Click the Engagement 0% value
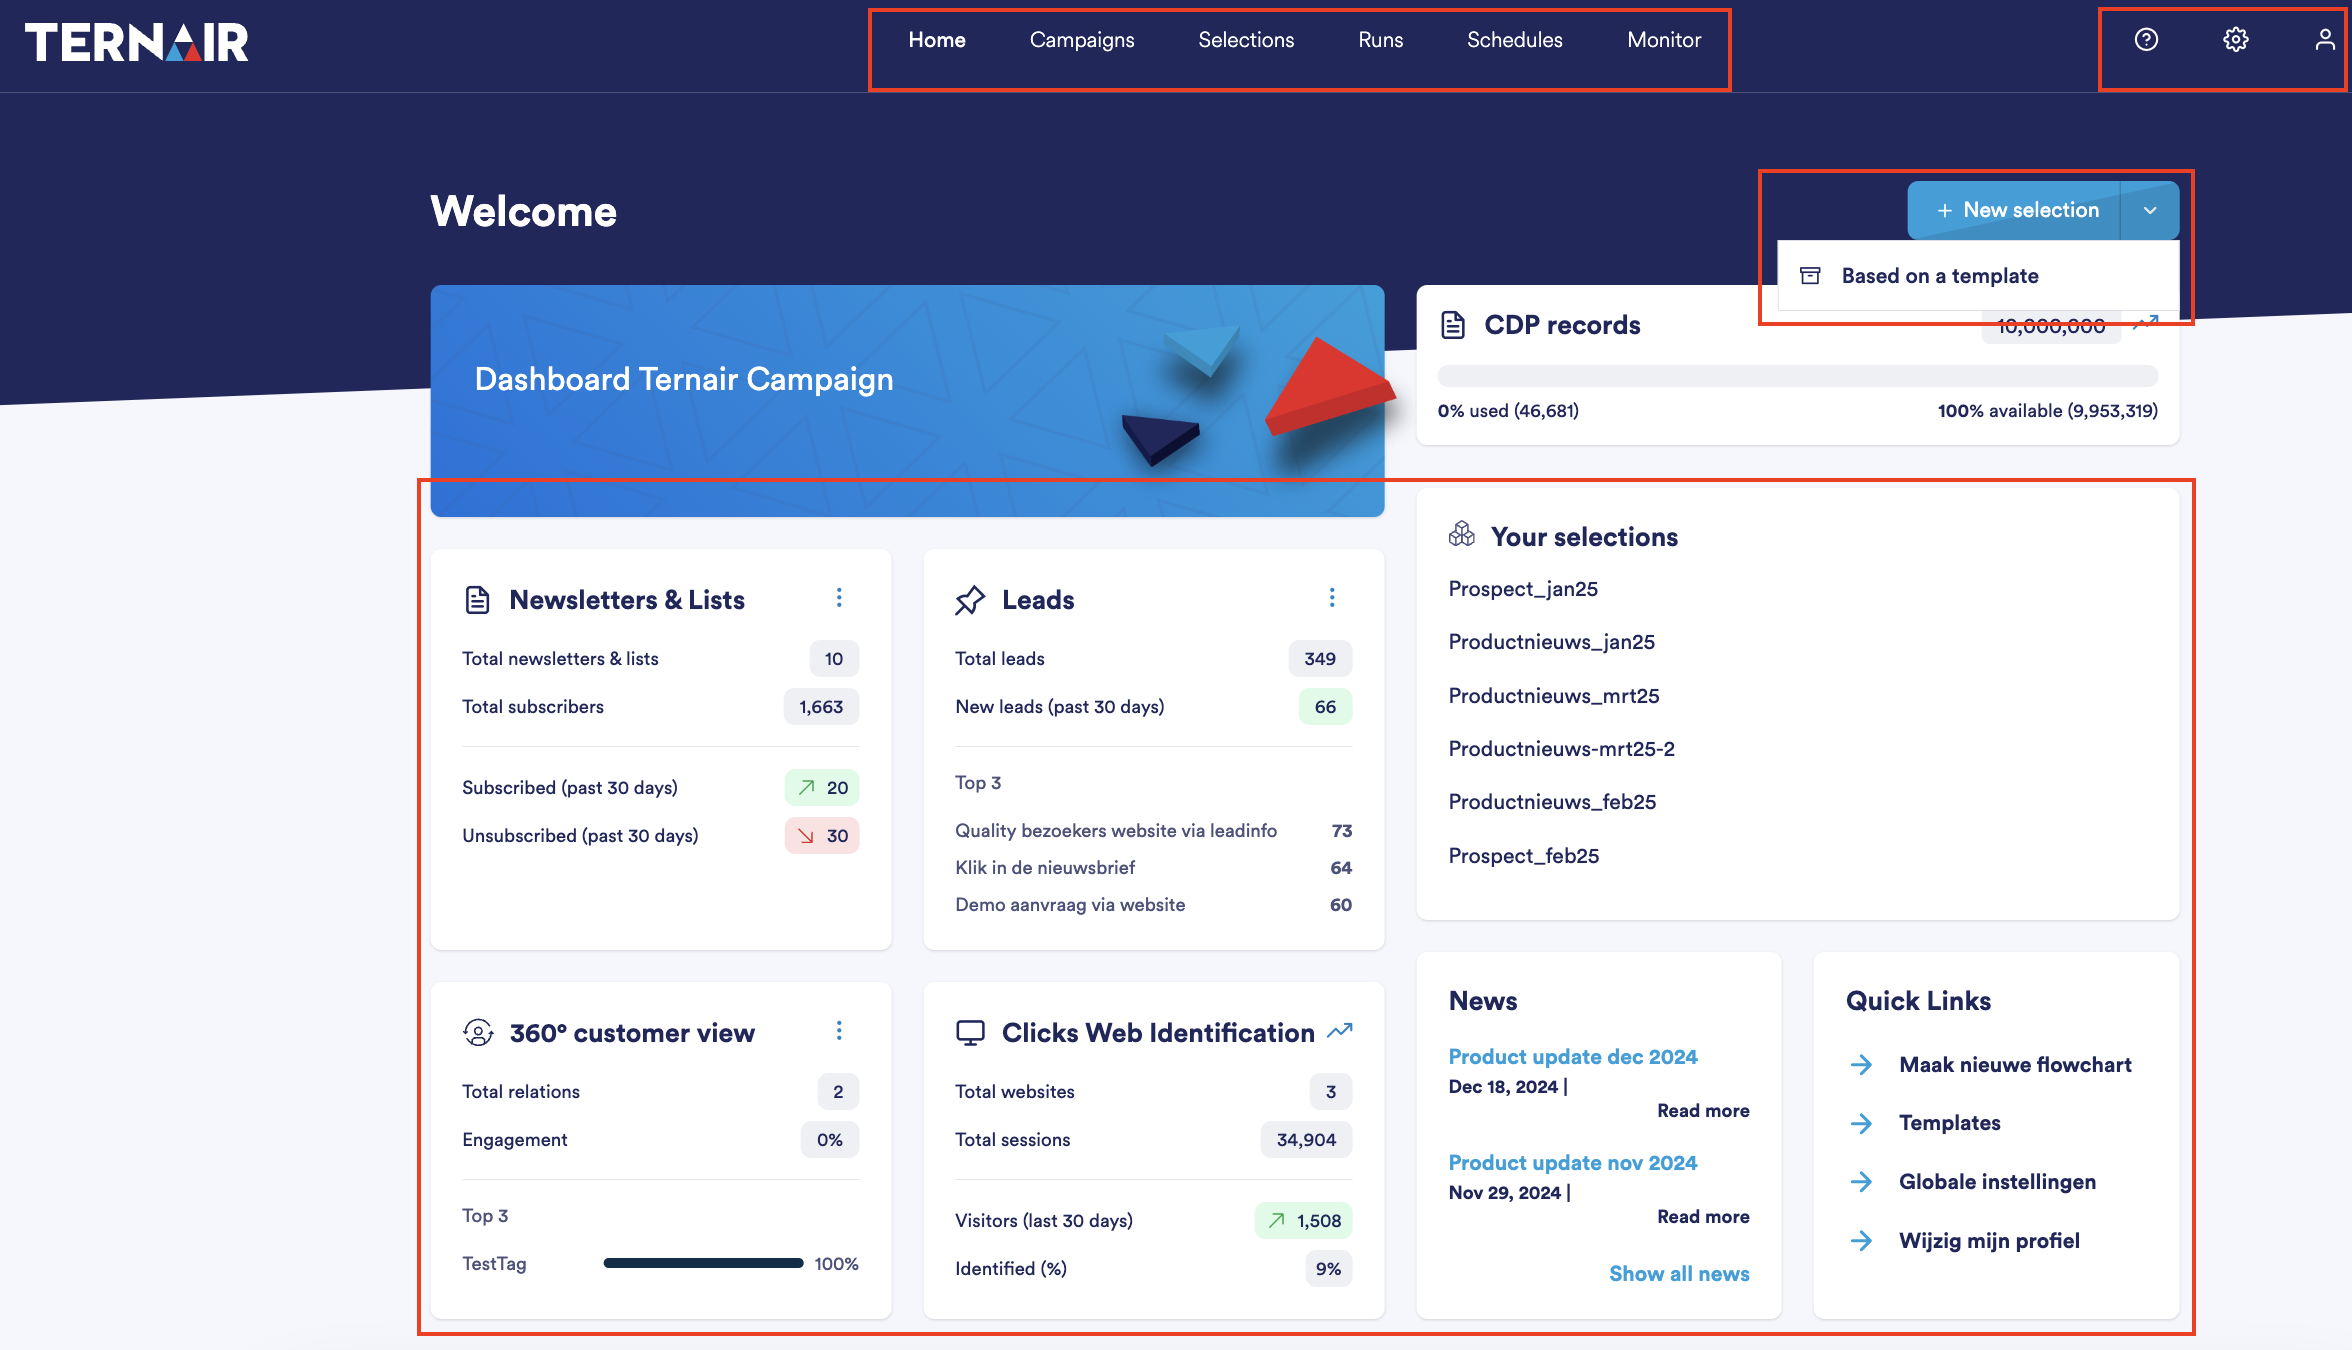Viewport: 2352px width, 1350px height. (x=830, y=1140)
